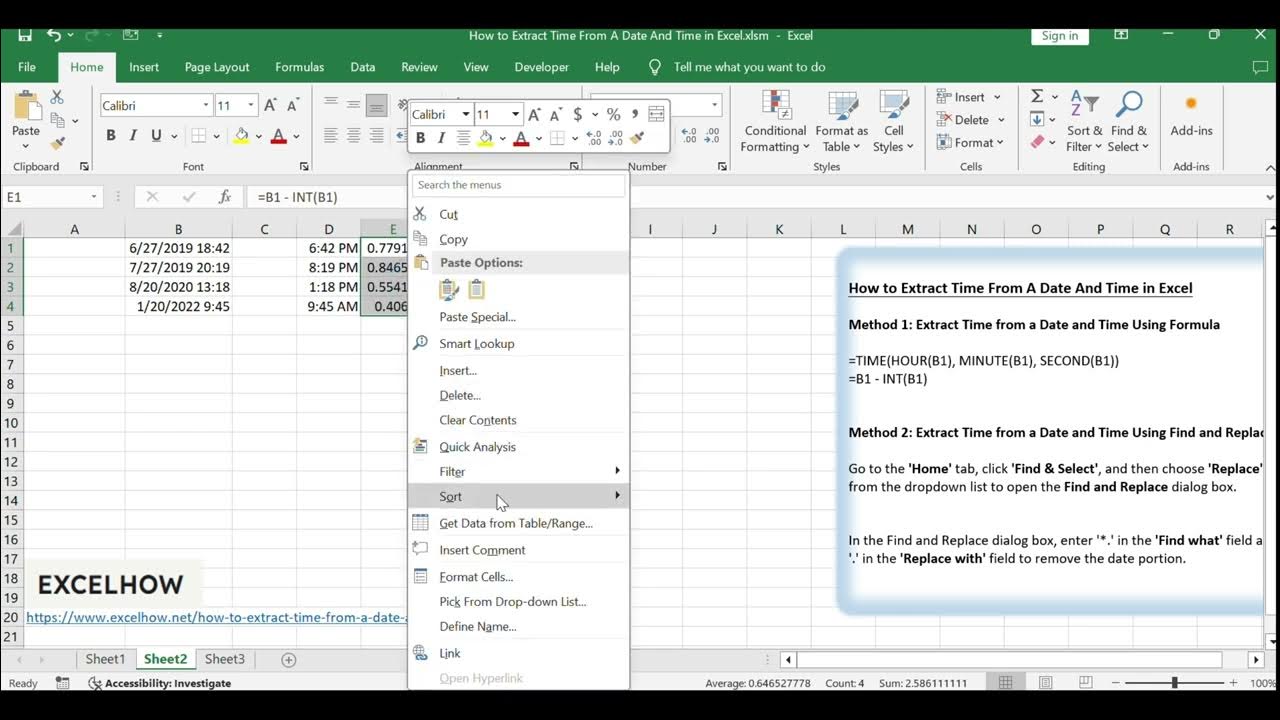Click the second Paste Options clipboard icon
Screen dimensions: 1280x720
coord(477,289)
